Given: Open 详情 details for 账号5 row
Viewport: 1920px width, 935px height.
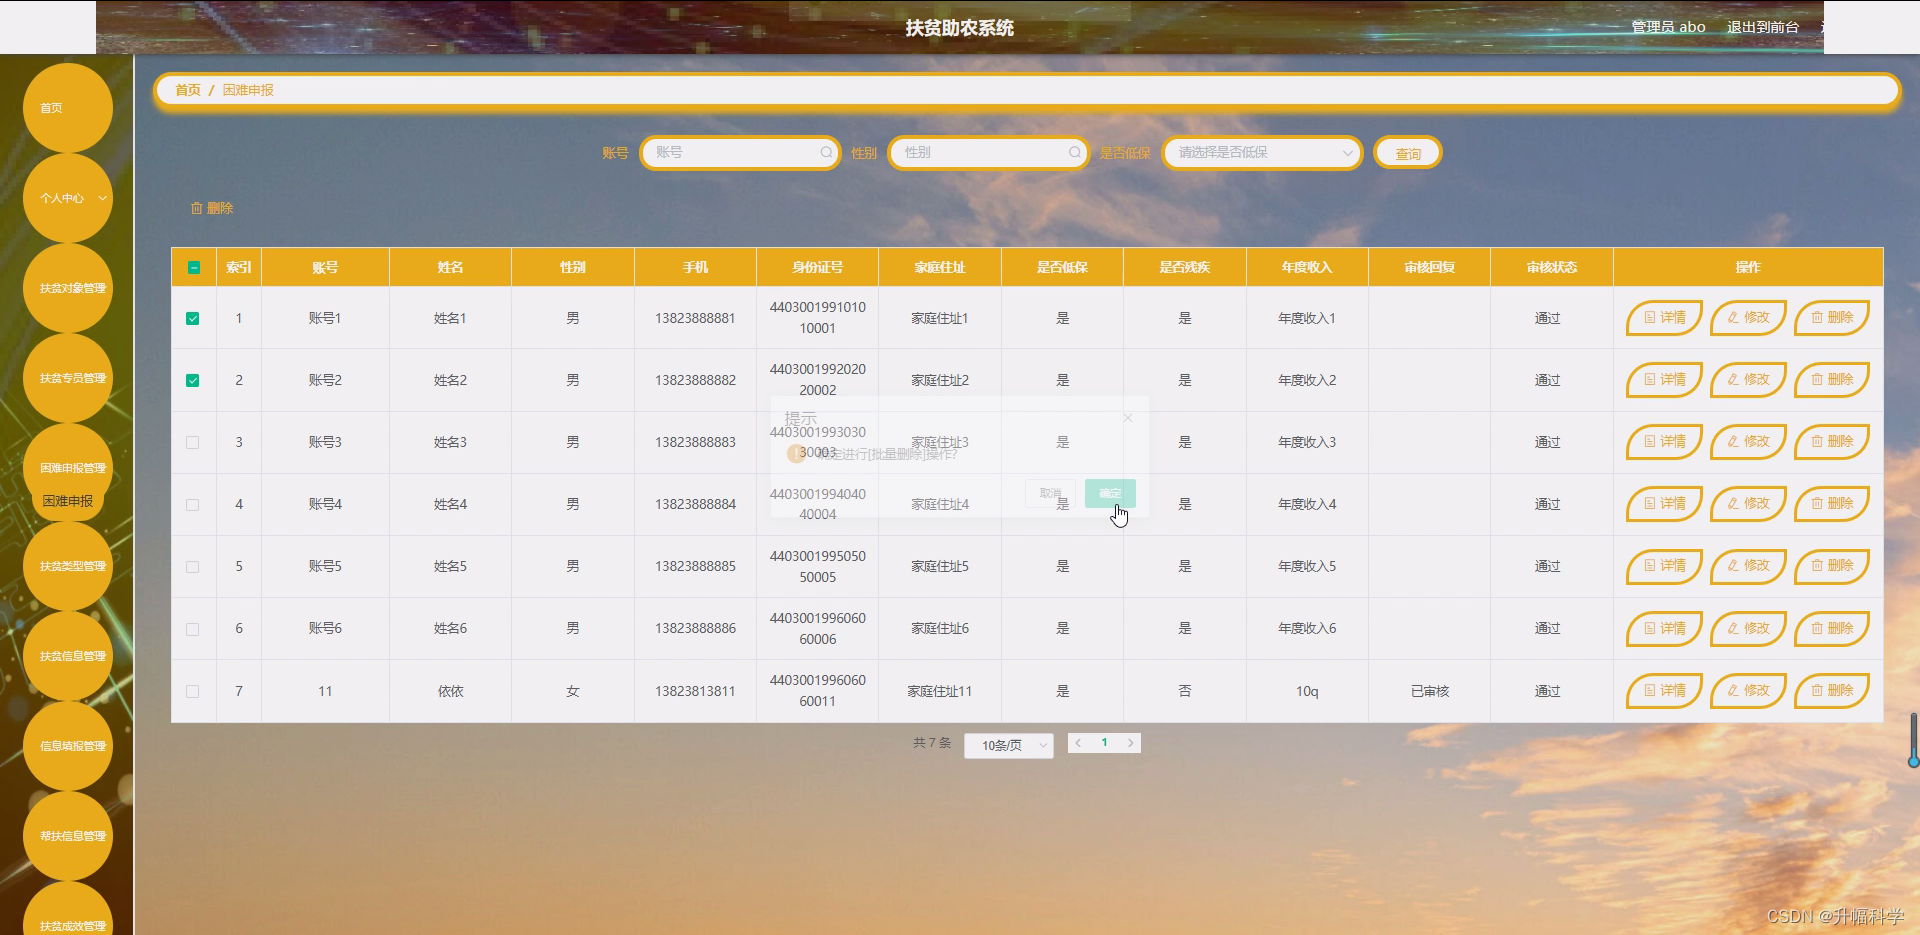Looking at the screenshot, I should (1663, 566).
